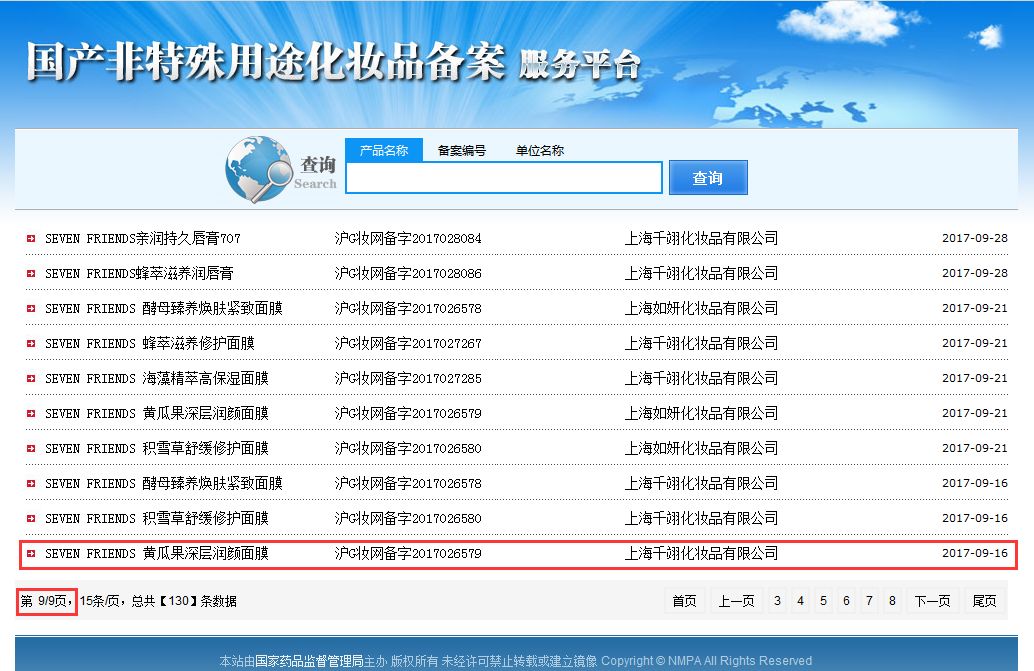Image resolution: width=1034 pixels, height=671 pixels.
Task: Click 下一页 next page button
Action: coord(932,601)
